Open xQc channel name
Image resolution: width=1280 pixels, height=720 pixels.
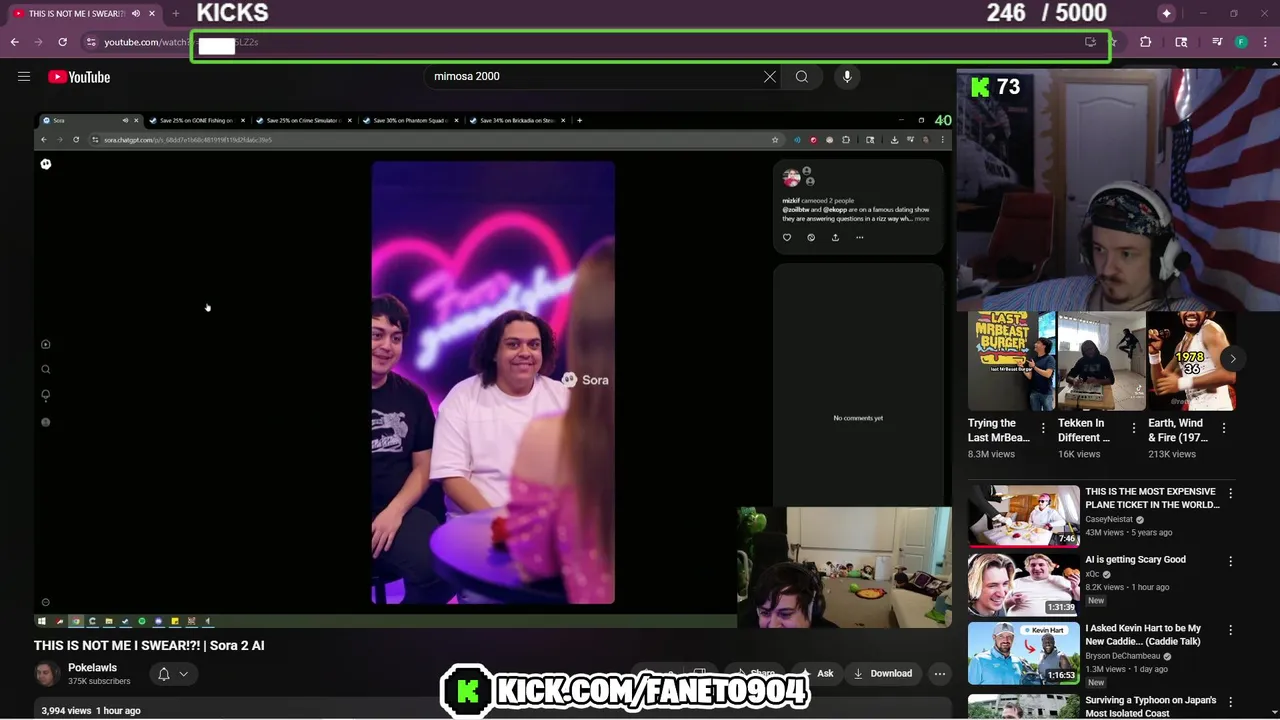(x=1092, y=574)
